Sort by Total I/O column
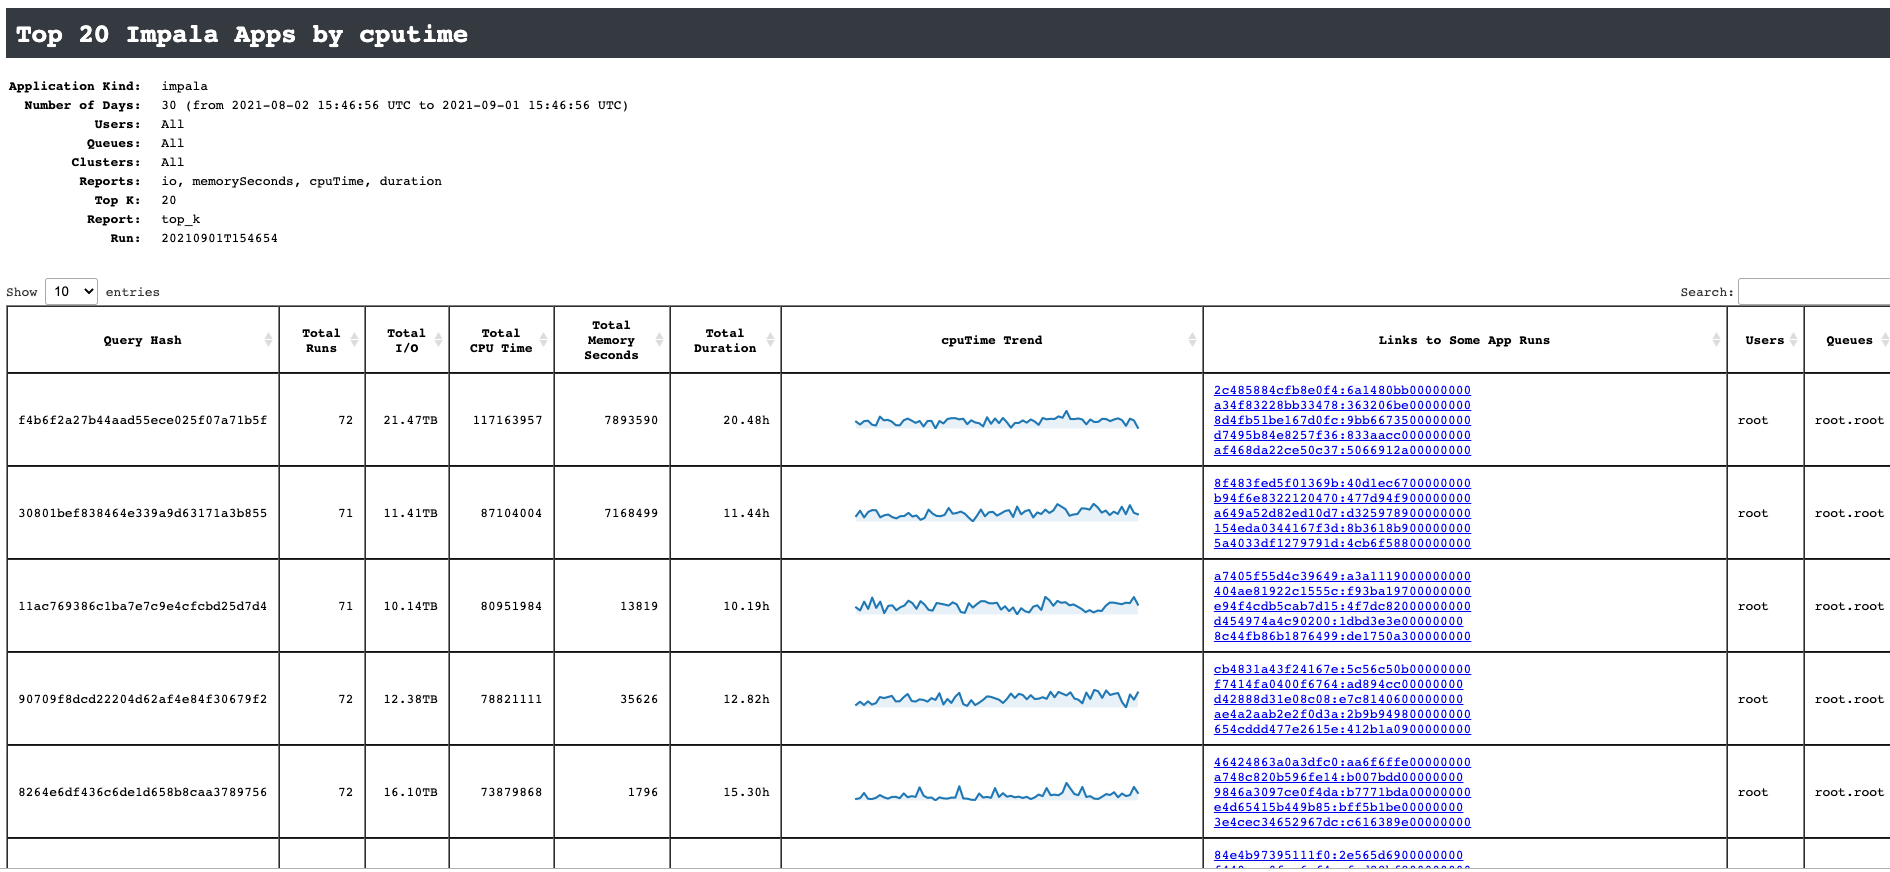 click(407, 340)
